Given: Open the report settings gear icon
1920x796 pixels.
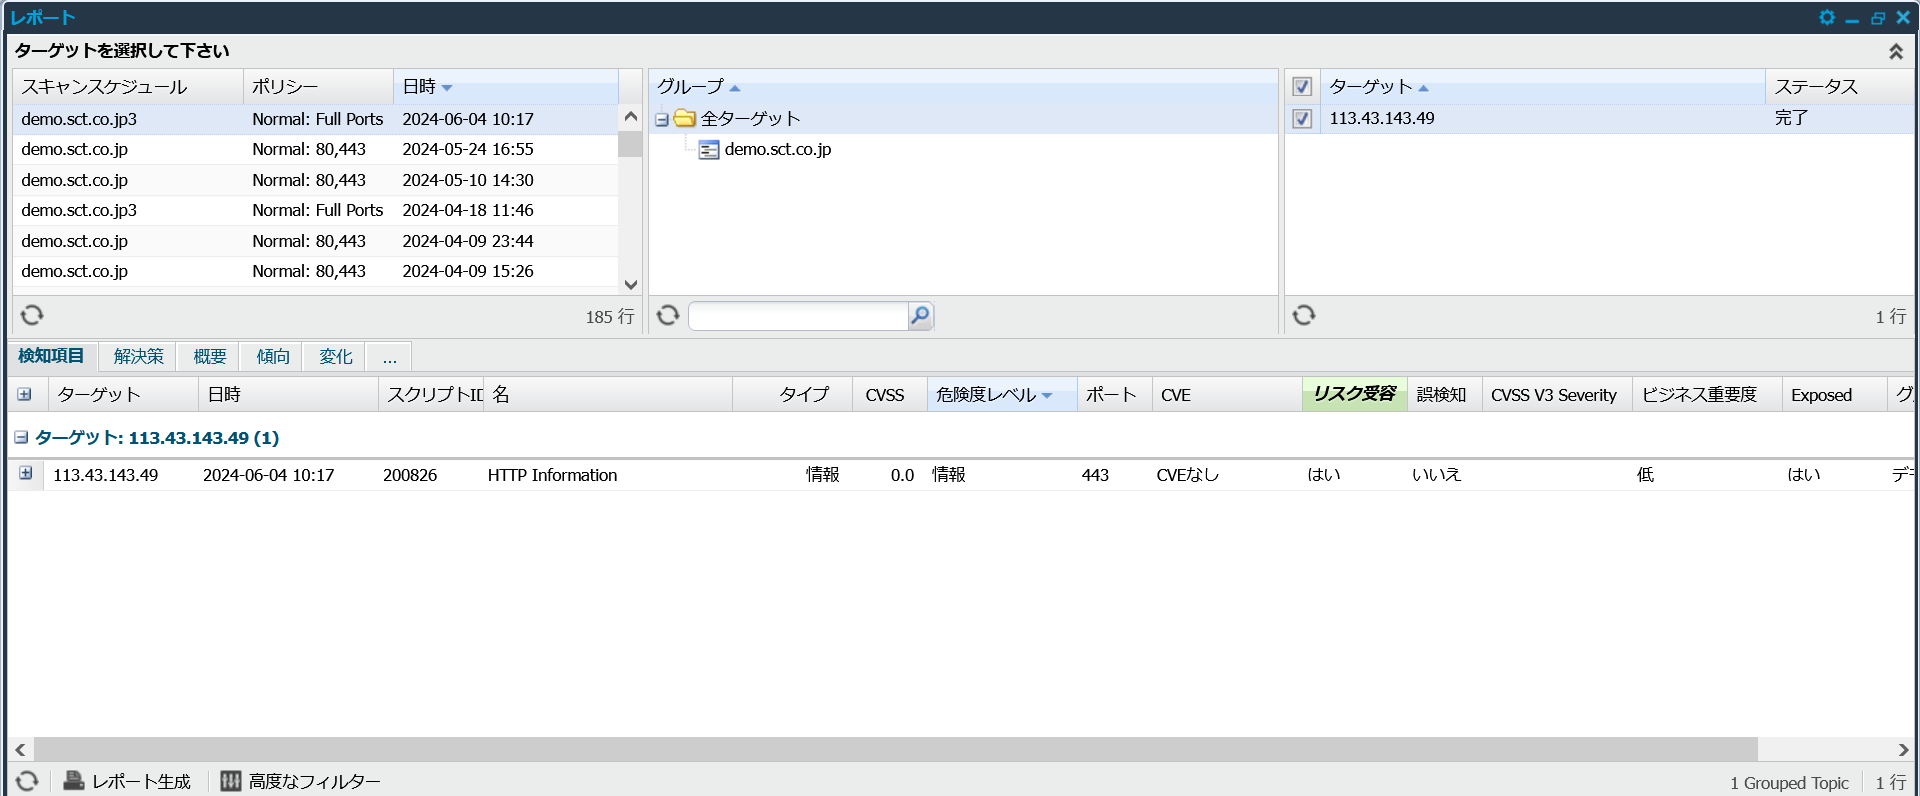Looking at the screenshot, I should (1826, 17).
